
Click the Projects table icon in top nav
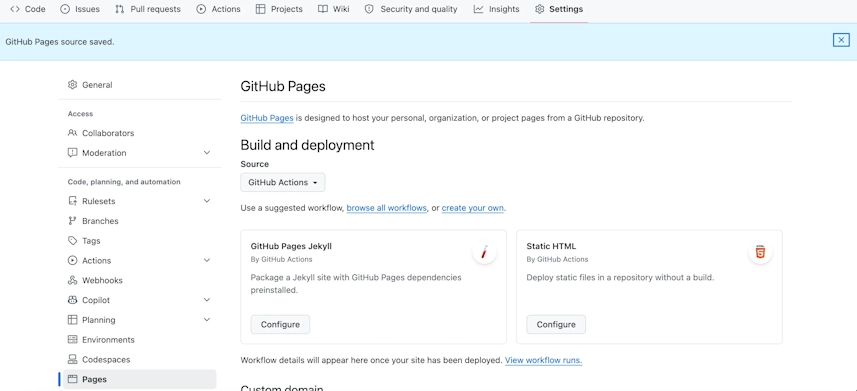tap(261, 9)
